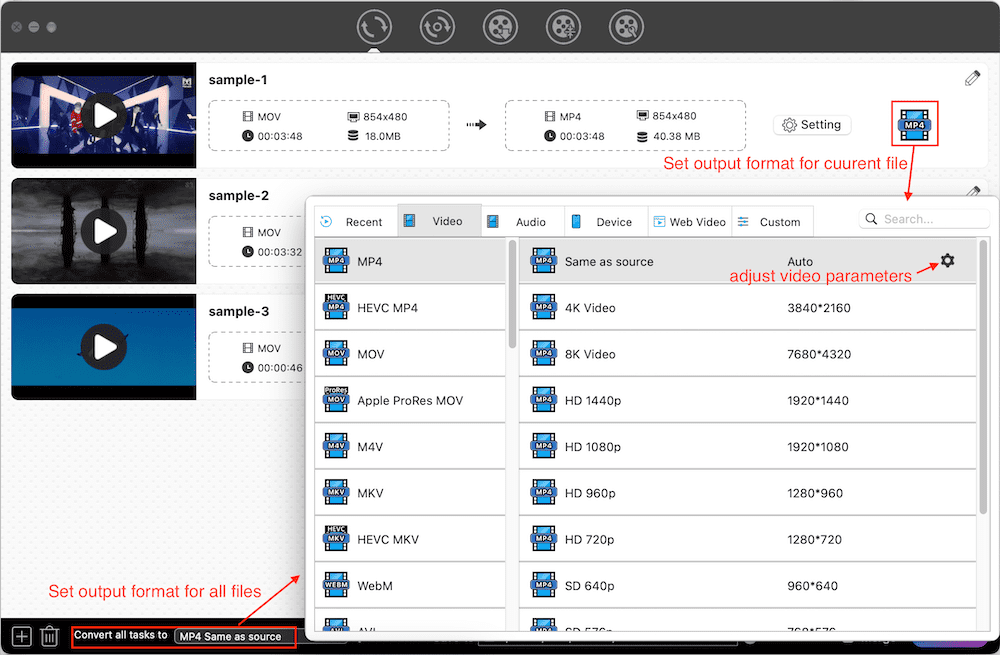Play the sample-3 video thumbnail
The height and width of the screenshot is (655, 1000).
[104, 347]
